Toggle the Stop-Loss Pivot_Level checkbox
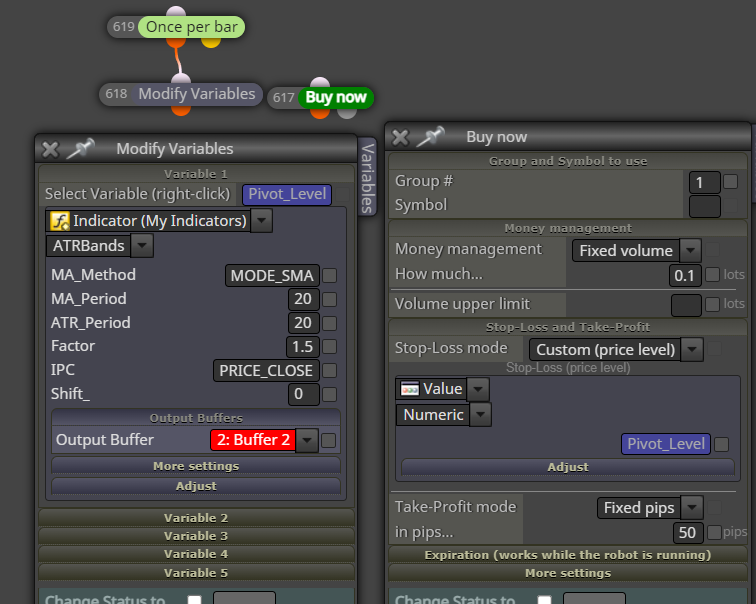The width and height of the screenshot is (756, 604). tap(721, 444)
